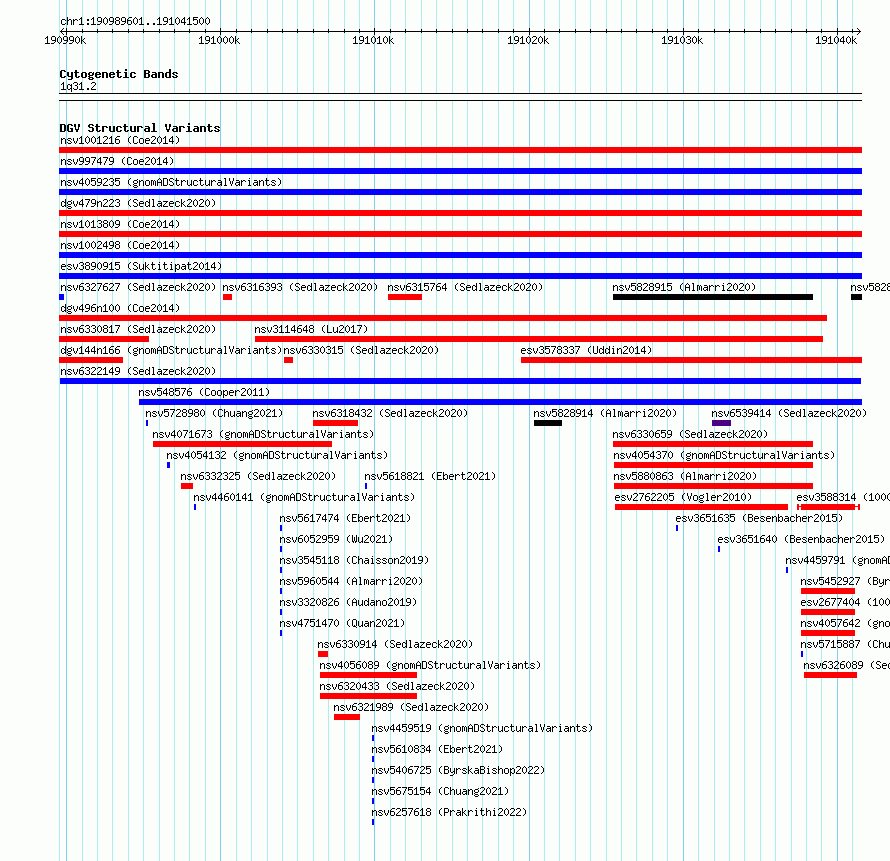This screenshot has width=890, height=861.
Task: Click nsv4460141 (gnomADStructuralVariants) label
Action: 304,497
